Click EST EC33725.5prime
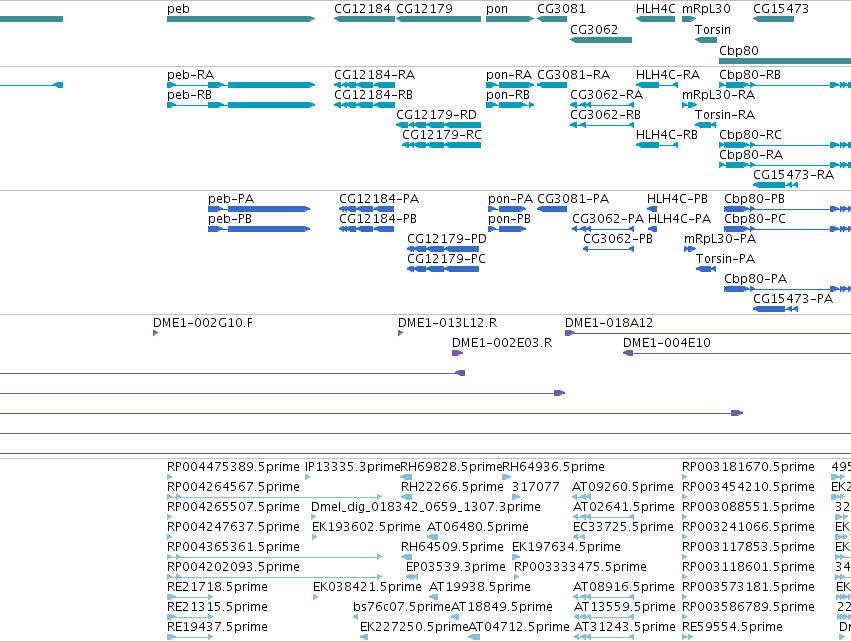Viewport: 851px width, 642px height. [x=623, y=527]
